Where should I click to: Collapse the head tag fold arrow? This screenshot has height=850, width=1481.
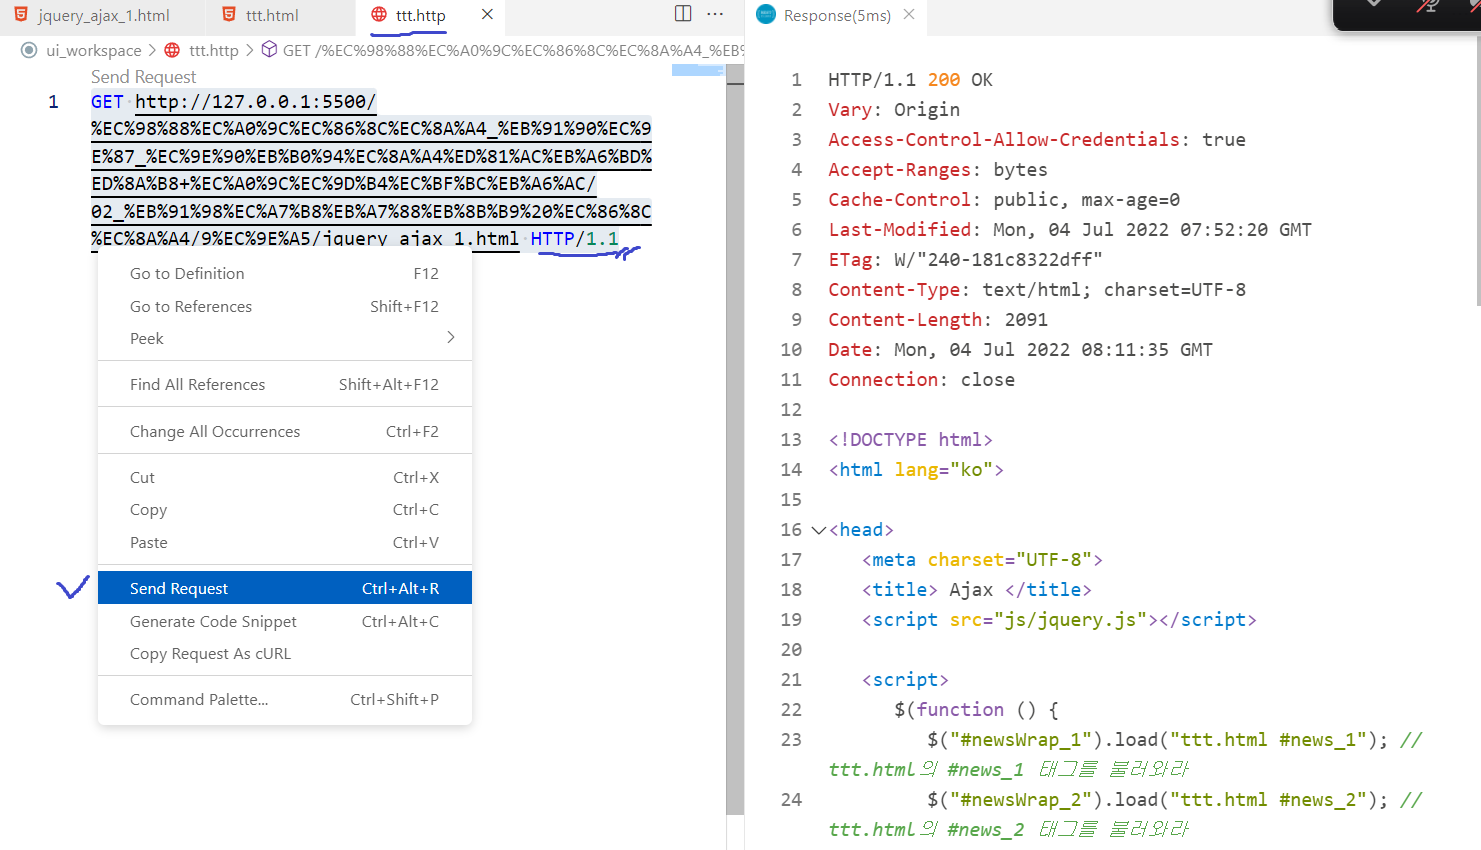[x=818, y=530]
